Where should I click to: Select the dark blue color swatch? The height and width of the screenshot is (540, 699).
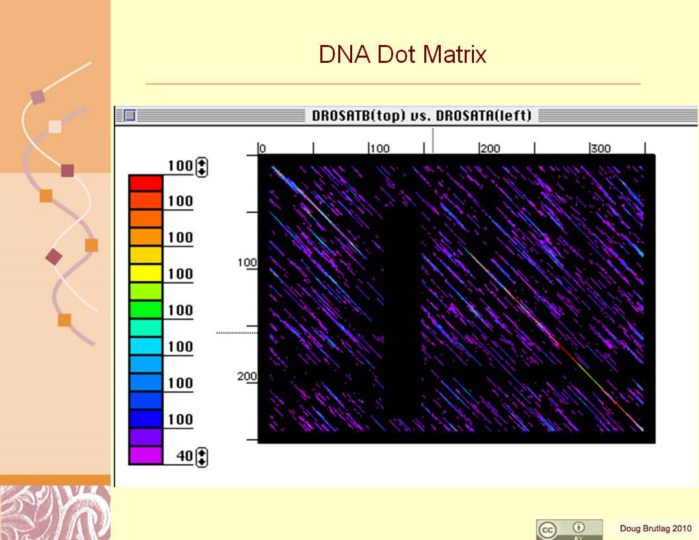click(145, 418)
